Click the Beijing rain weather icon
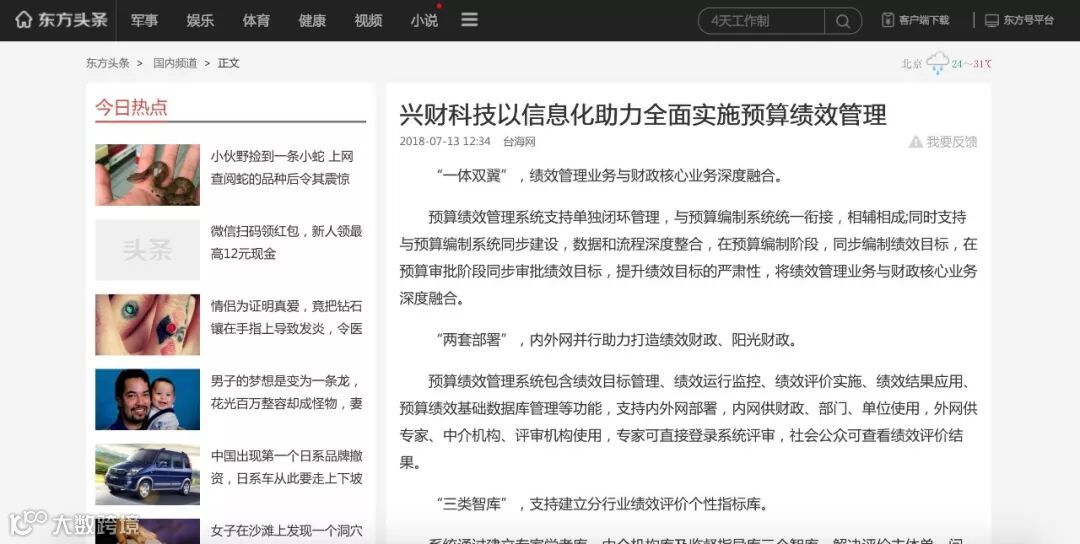Image resolution: width=1080 pixels, height=544 pixels. (x=937, y=63)
